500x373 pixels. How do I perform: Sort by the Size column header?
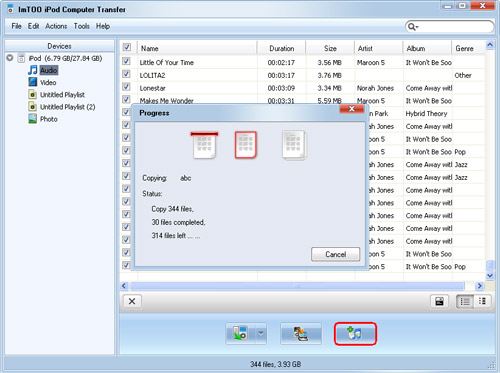pyautogui.click(x=330, y=48)
